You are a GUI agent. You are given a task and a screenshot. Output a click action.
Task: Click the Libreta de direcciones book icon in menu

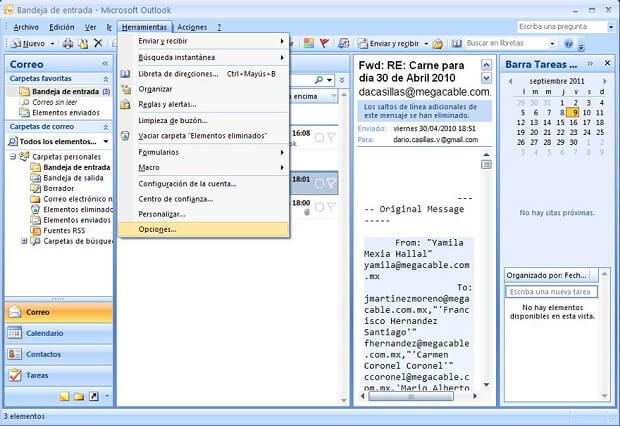(125, 74)
